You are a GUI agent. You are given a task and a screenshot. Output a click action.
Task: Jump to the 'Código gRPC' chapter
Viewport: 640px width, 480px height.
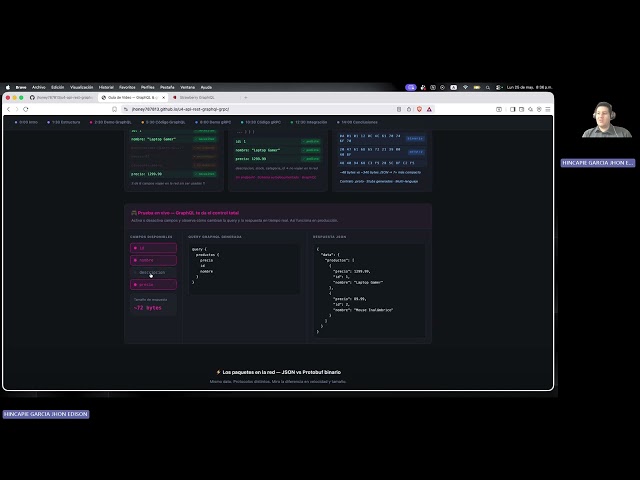[261, 122]
